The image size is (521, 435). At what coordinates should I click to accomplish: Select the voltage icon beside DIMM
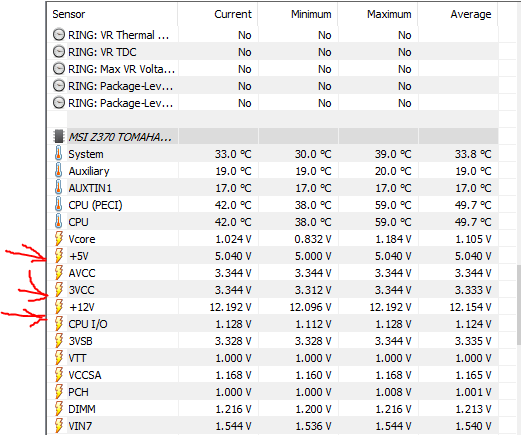pyautogui.click(x=59, y=409)
